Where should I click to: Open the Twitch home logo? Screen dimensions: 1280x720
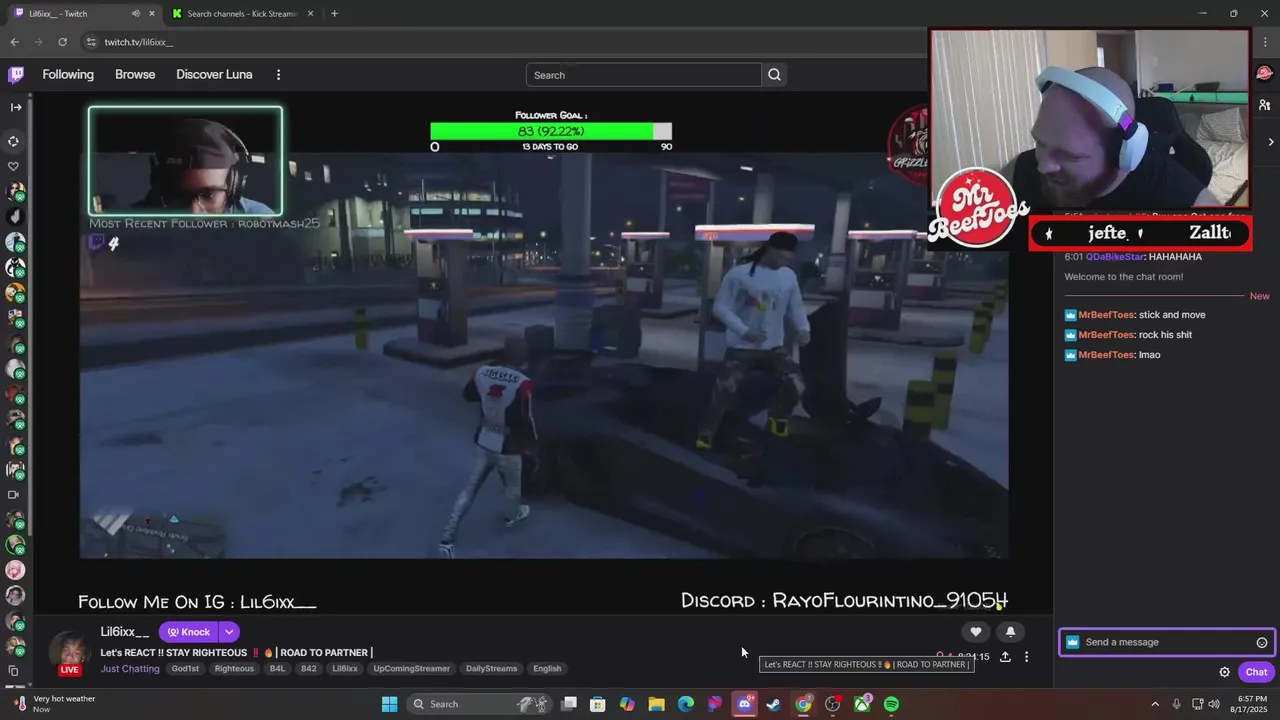coord(16,75)
